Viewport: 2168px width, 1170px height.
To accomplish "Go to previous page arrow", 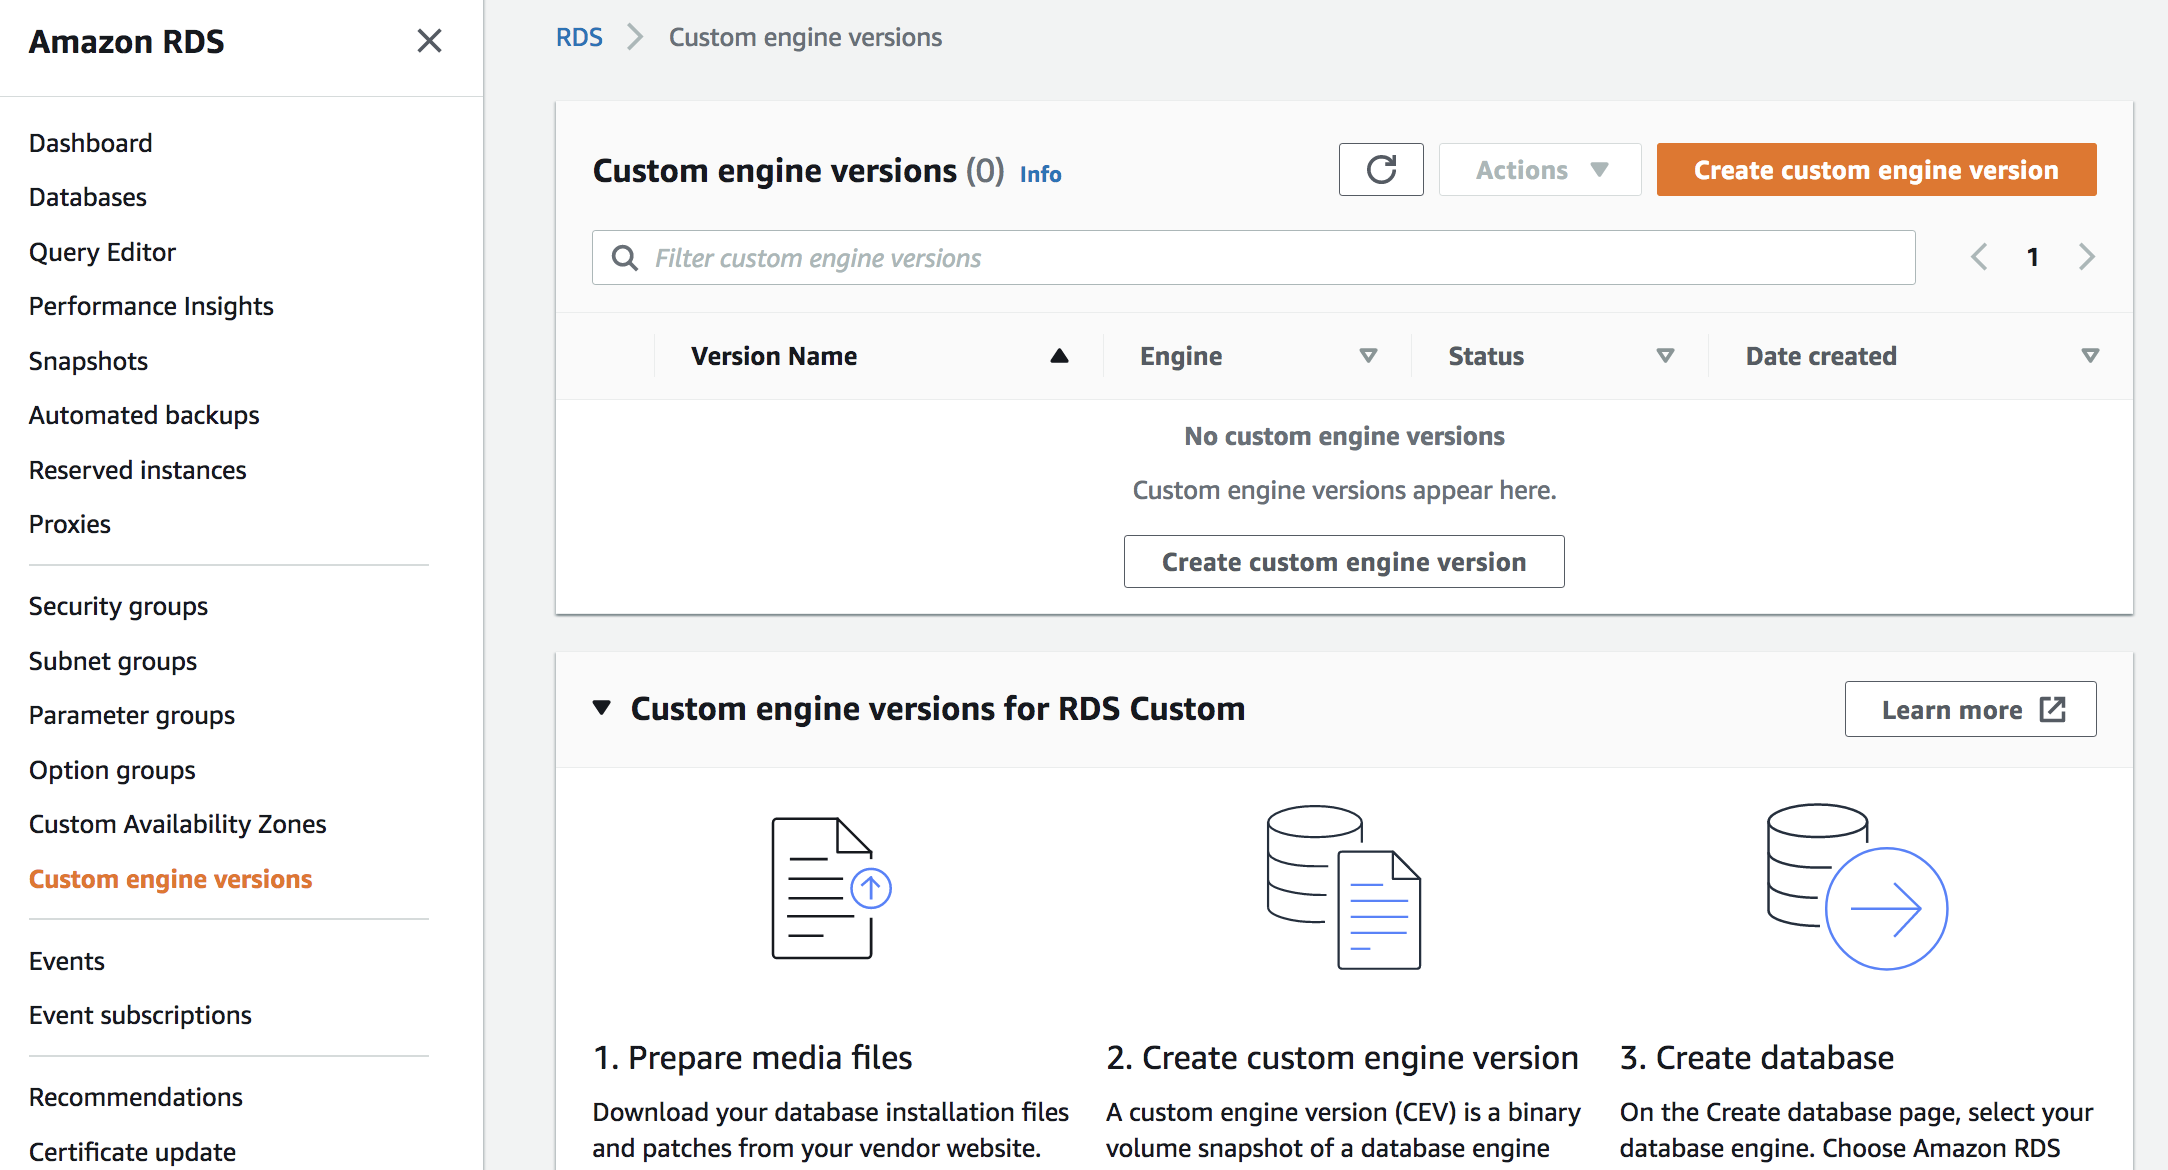I will click(1979, 257).
